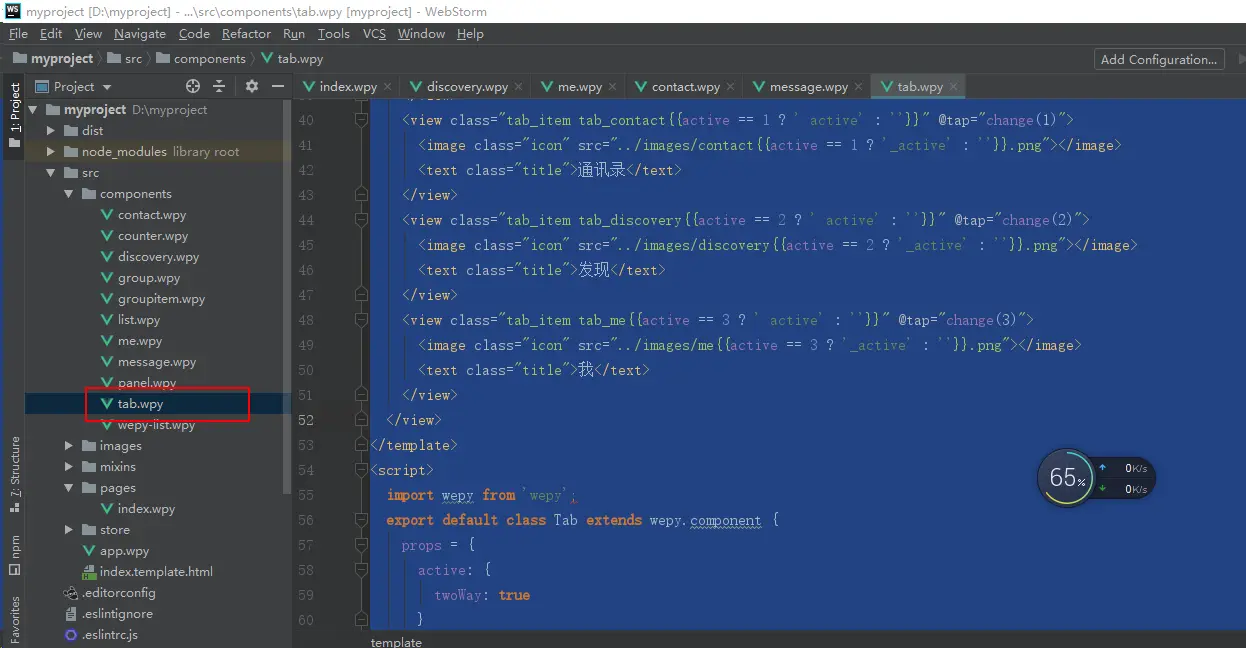Viewport: 1246px width, 648px height.
Task: Click the Vue icon of app.wpy file
Action: [x=89, y=551]
